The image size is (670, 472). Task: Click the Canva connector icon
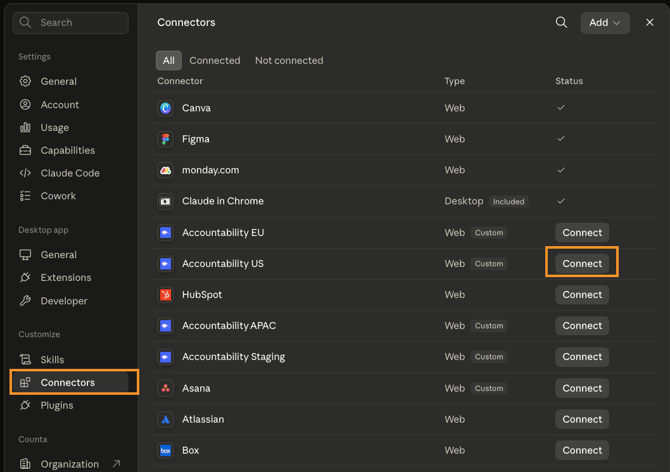tap(165, 108)
